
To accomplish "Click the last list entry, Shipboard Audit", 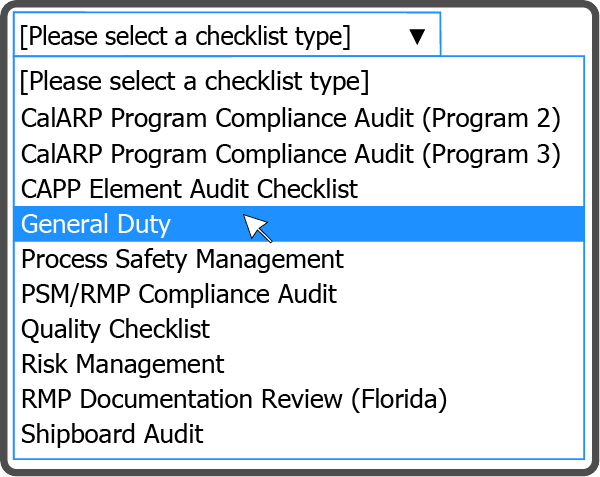I will click(x=299, y=434).
